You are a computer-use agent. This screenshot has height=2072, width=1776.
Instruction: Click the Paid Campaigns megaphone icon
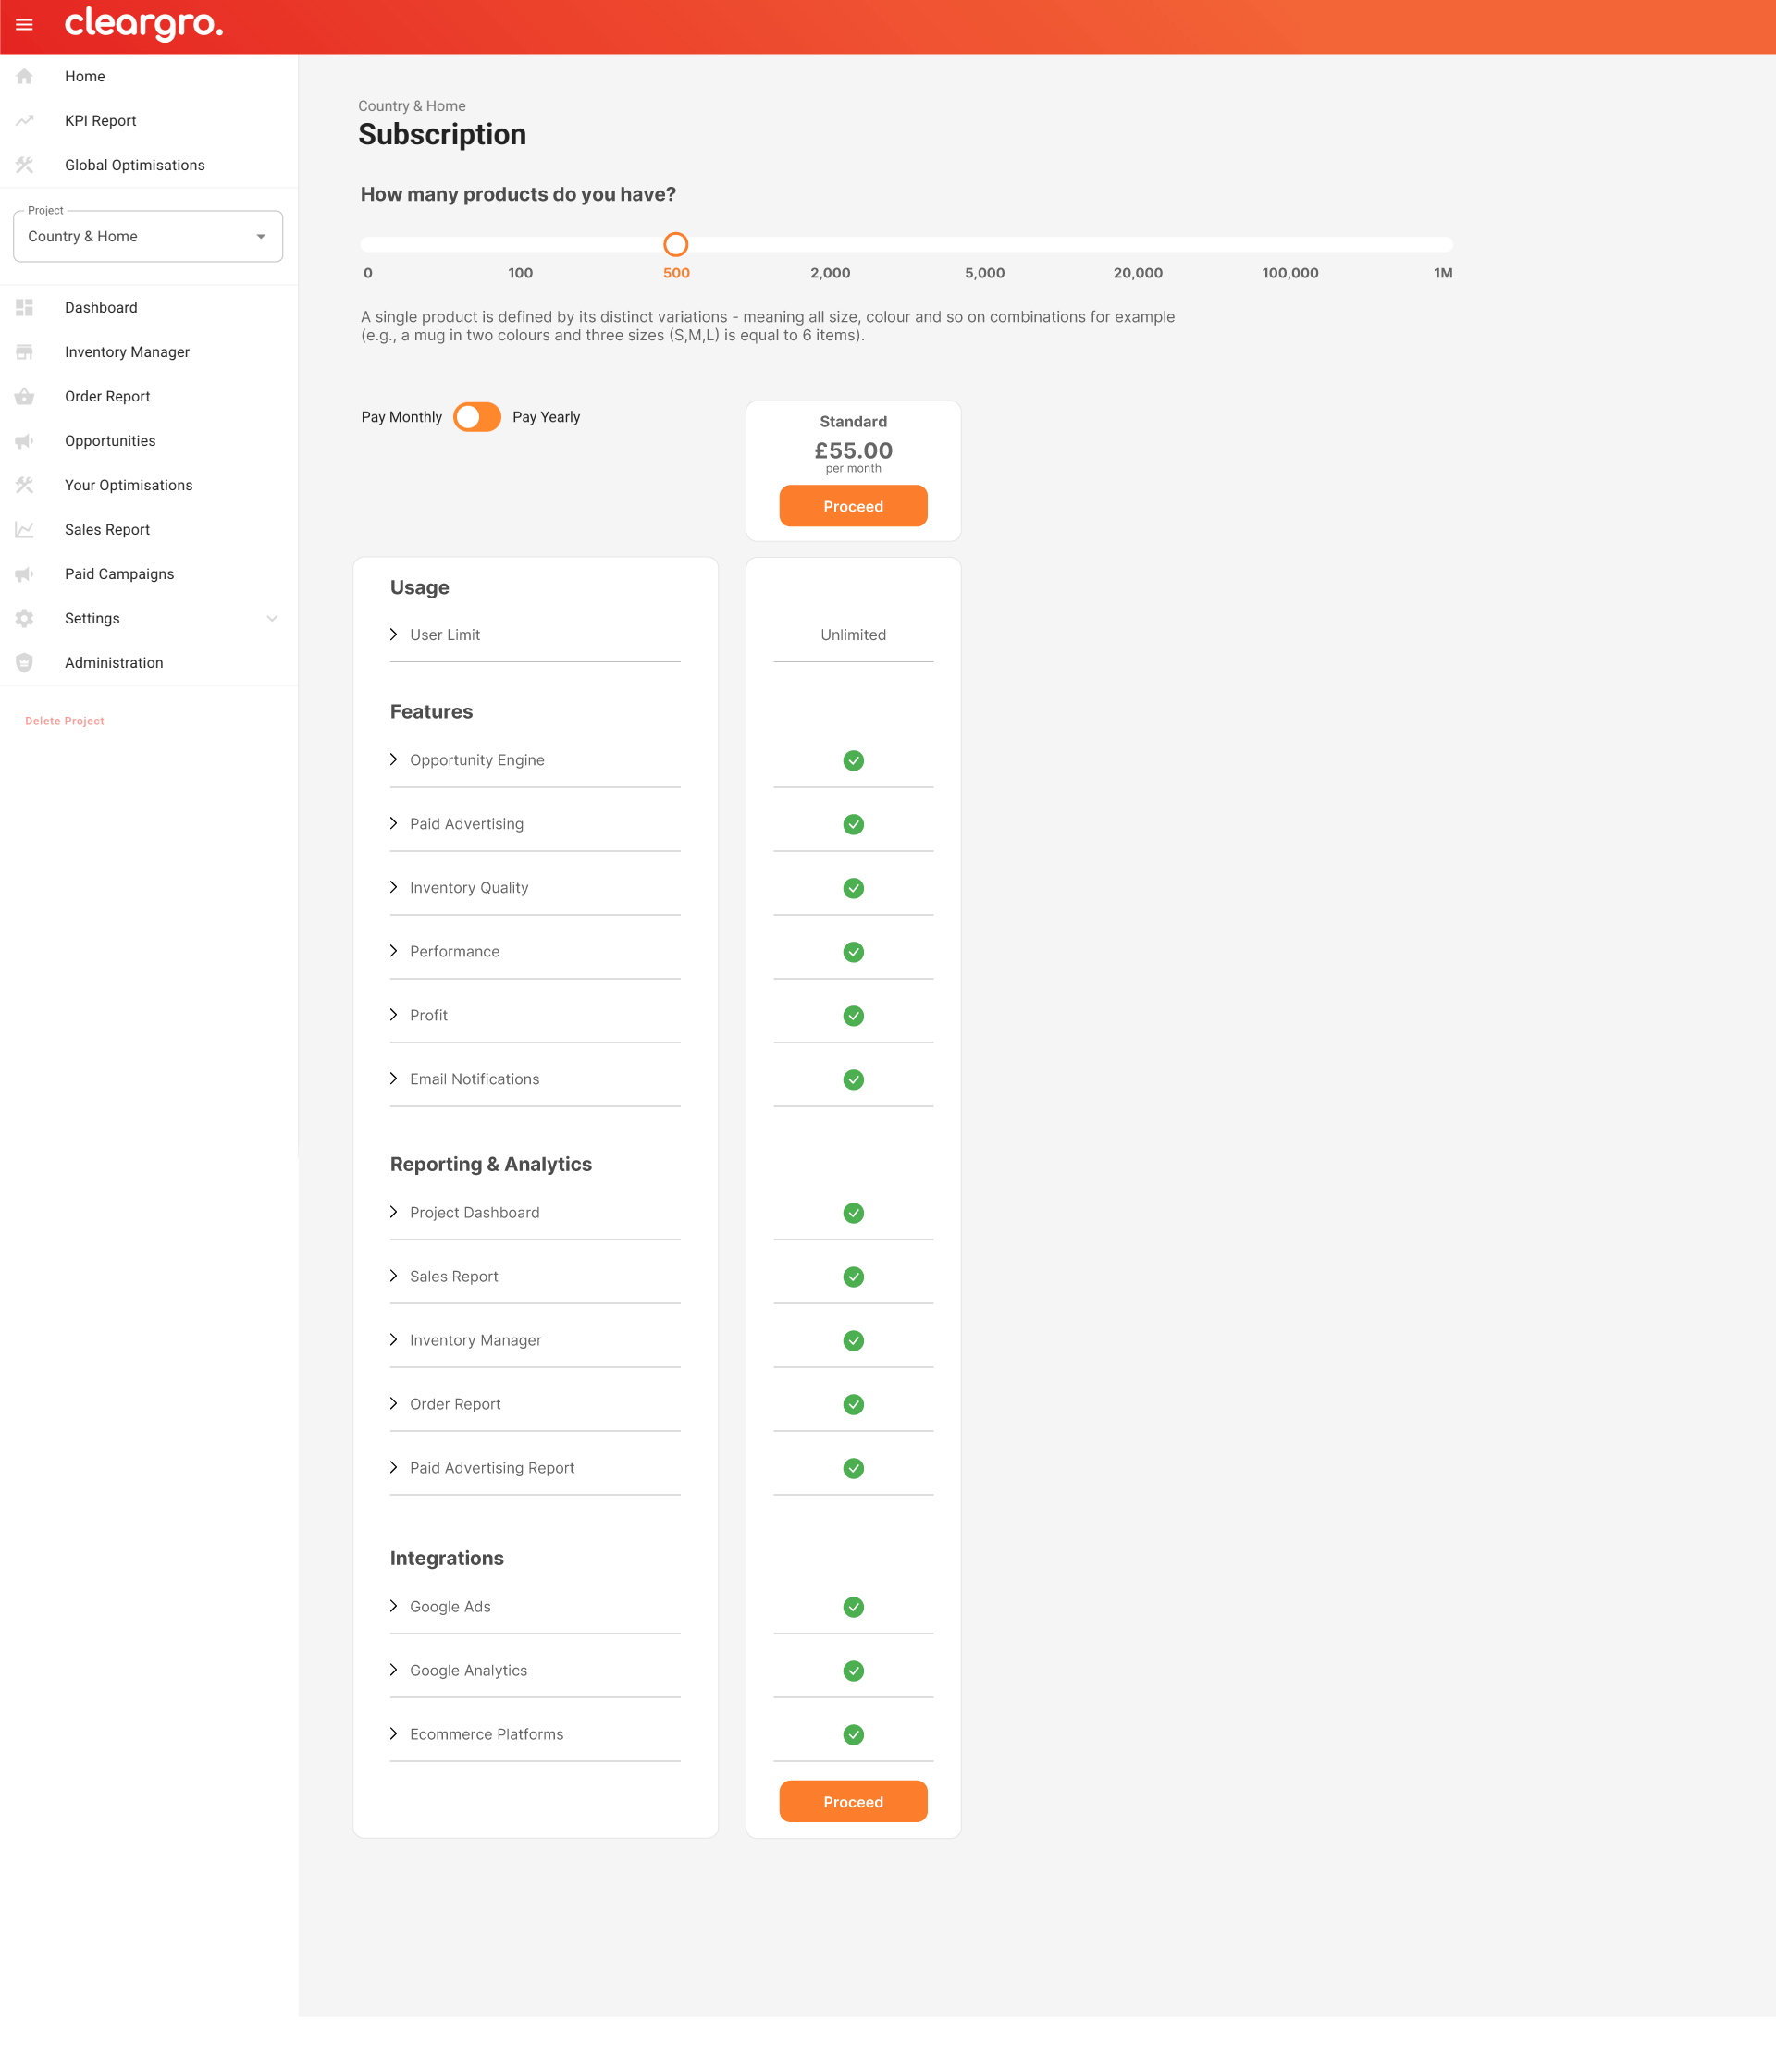tap(24, 574)
